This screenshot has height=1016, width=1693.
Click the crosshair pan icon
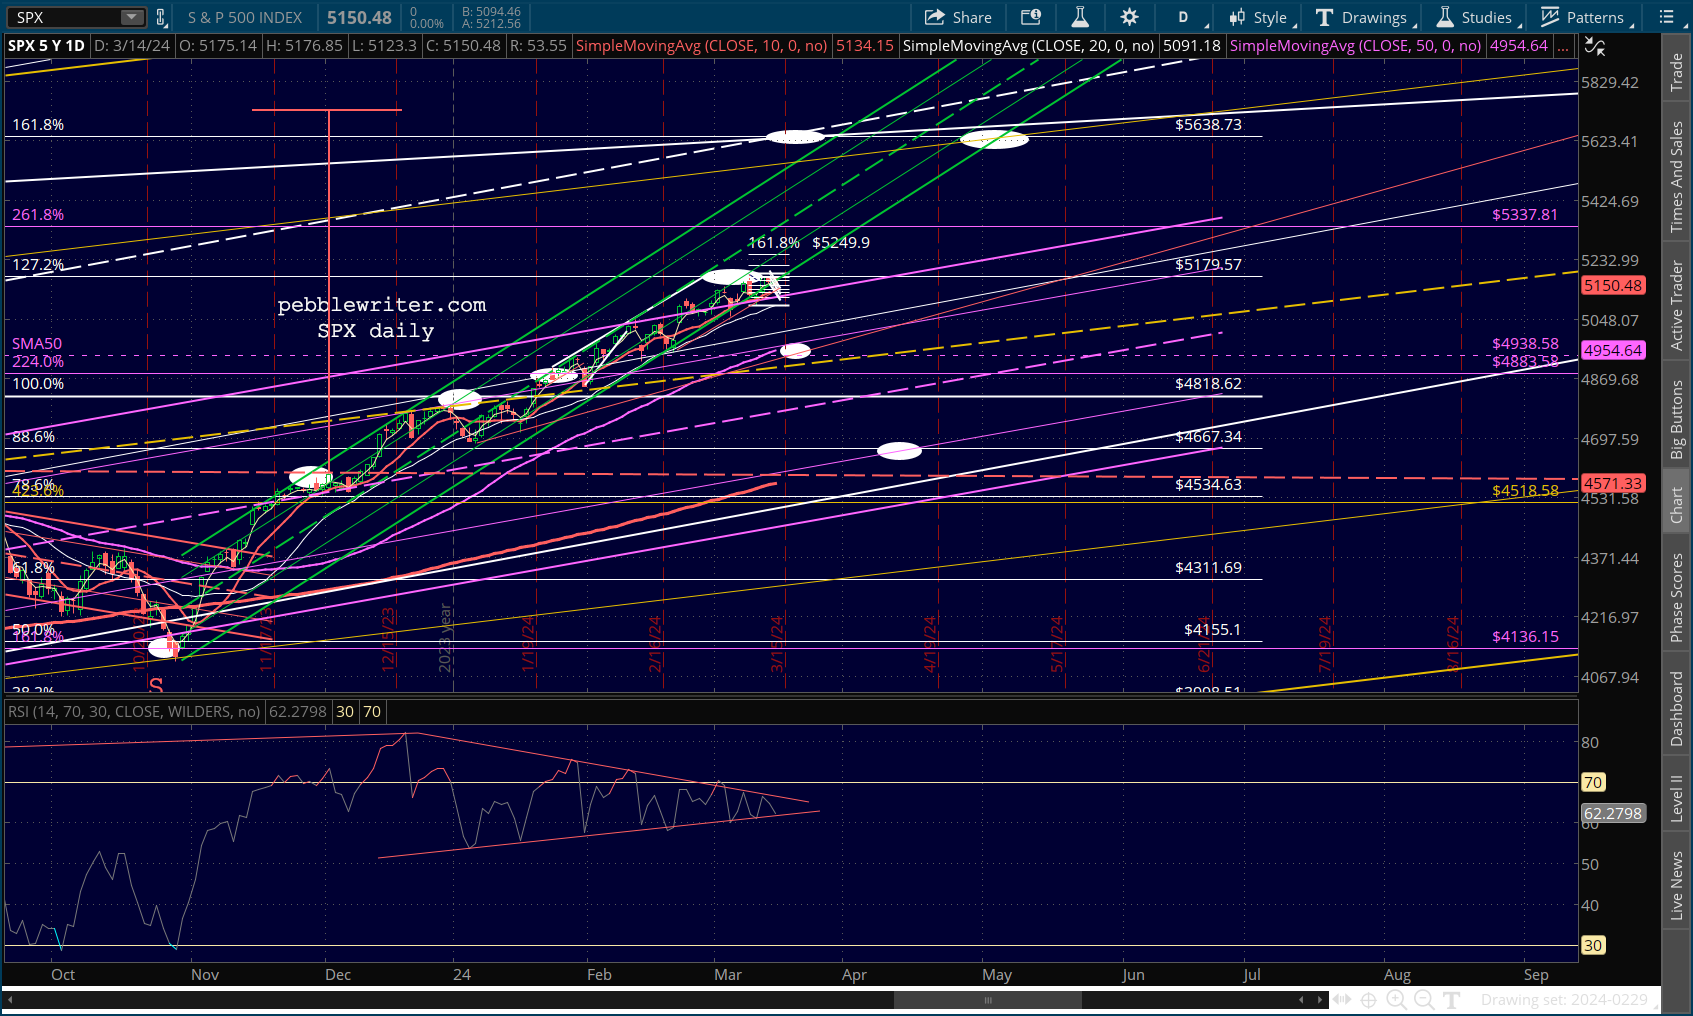coord(1369,999)
